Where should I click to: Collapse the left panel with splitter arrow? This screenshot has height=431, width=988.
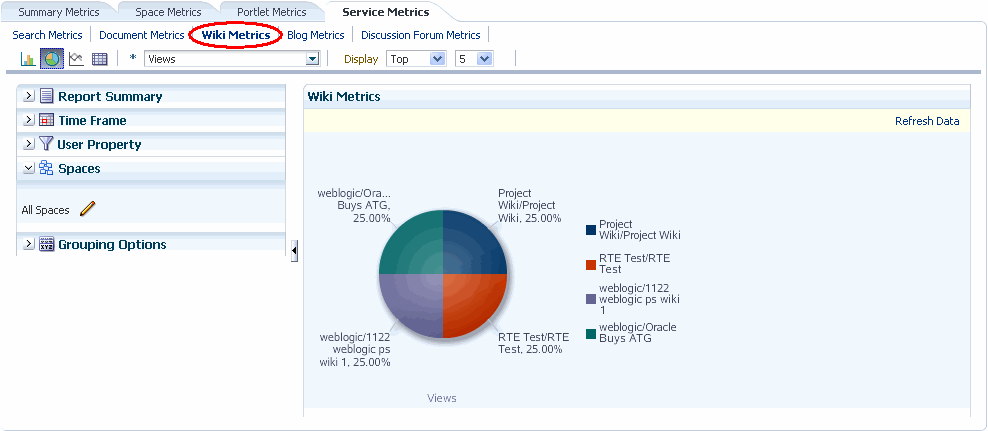(294, 251)
